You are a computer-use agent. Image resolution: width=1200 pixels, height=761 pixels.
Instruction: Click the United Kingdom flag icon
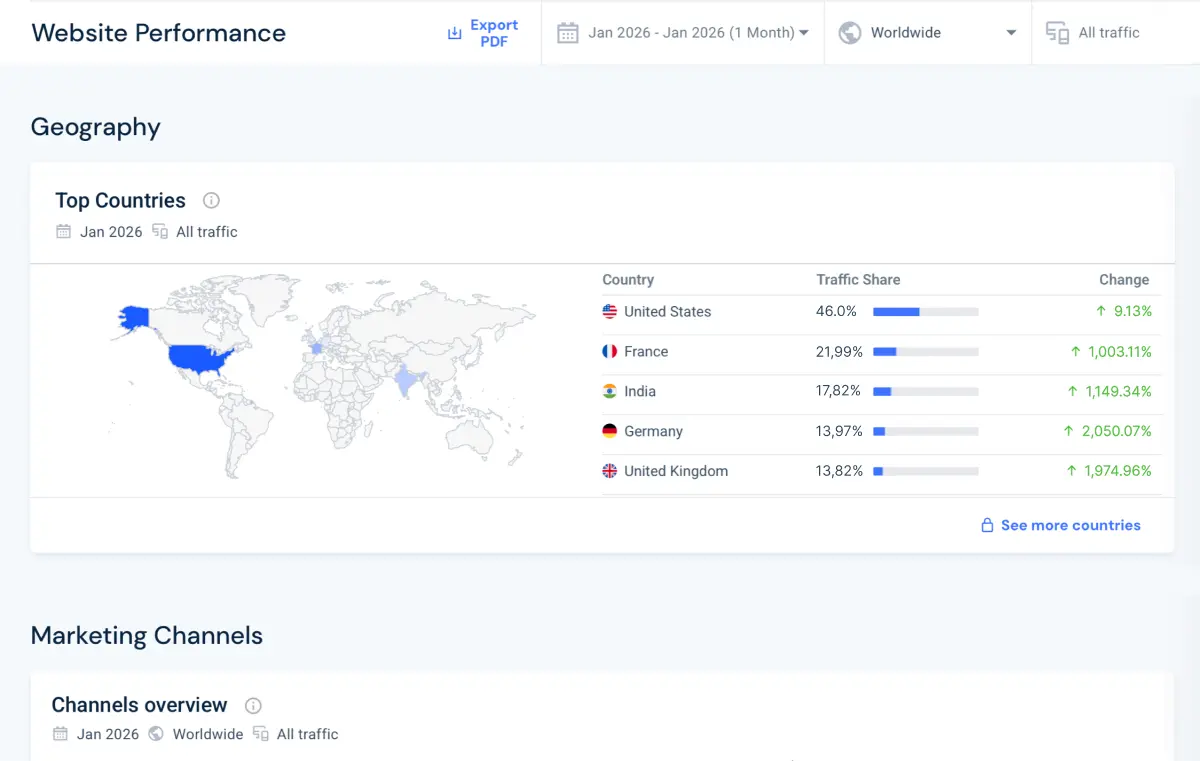pos(610,471)
